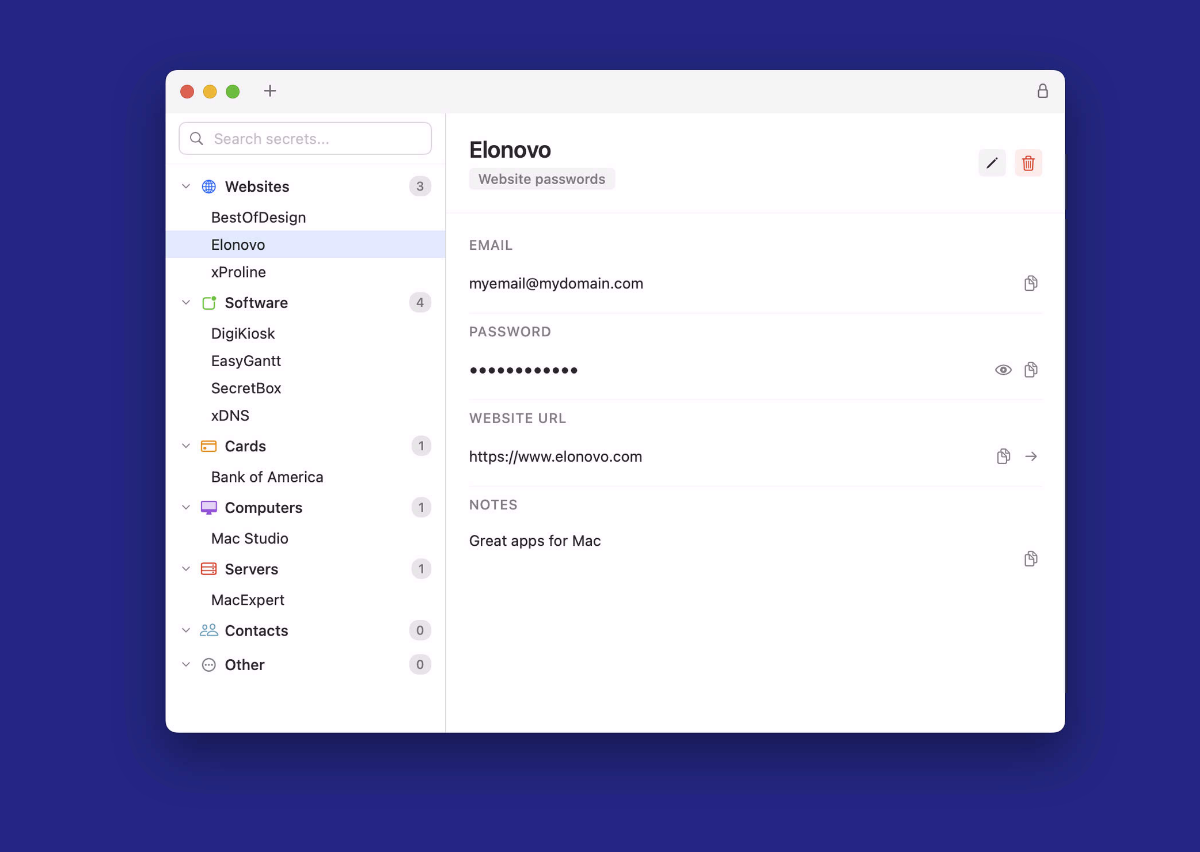Screen dimensions: 1200x852
Task: Click the green zoom window button
Action: 233,91
